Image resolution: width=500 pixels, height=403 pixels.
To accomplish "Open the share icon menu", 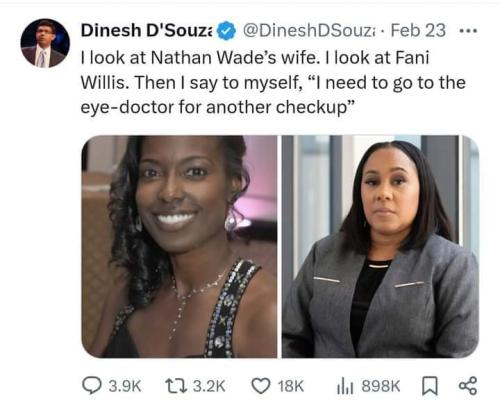I will click(468, 386).
